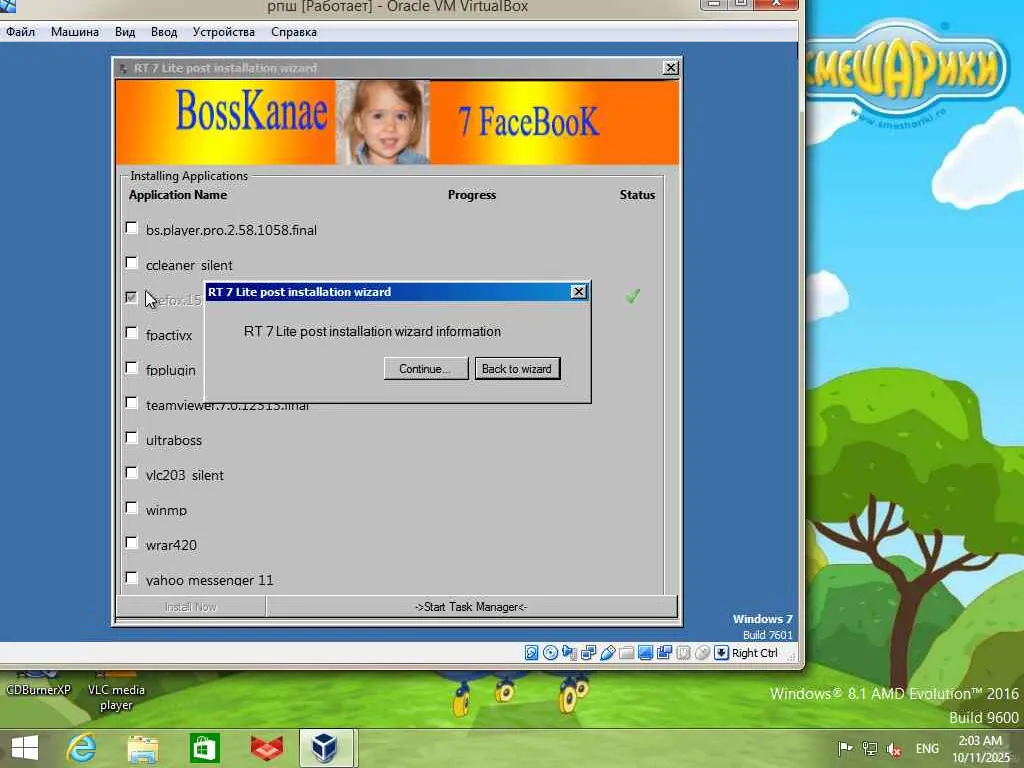Click the Start Task Manager button
Screen dimensions: 1024x768
click(471, 607)
